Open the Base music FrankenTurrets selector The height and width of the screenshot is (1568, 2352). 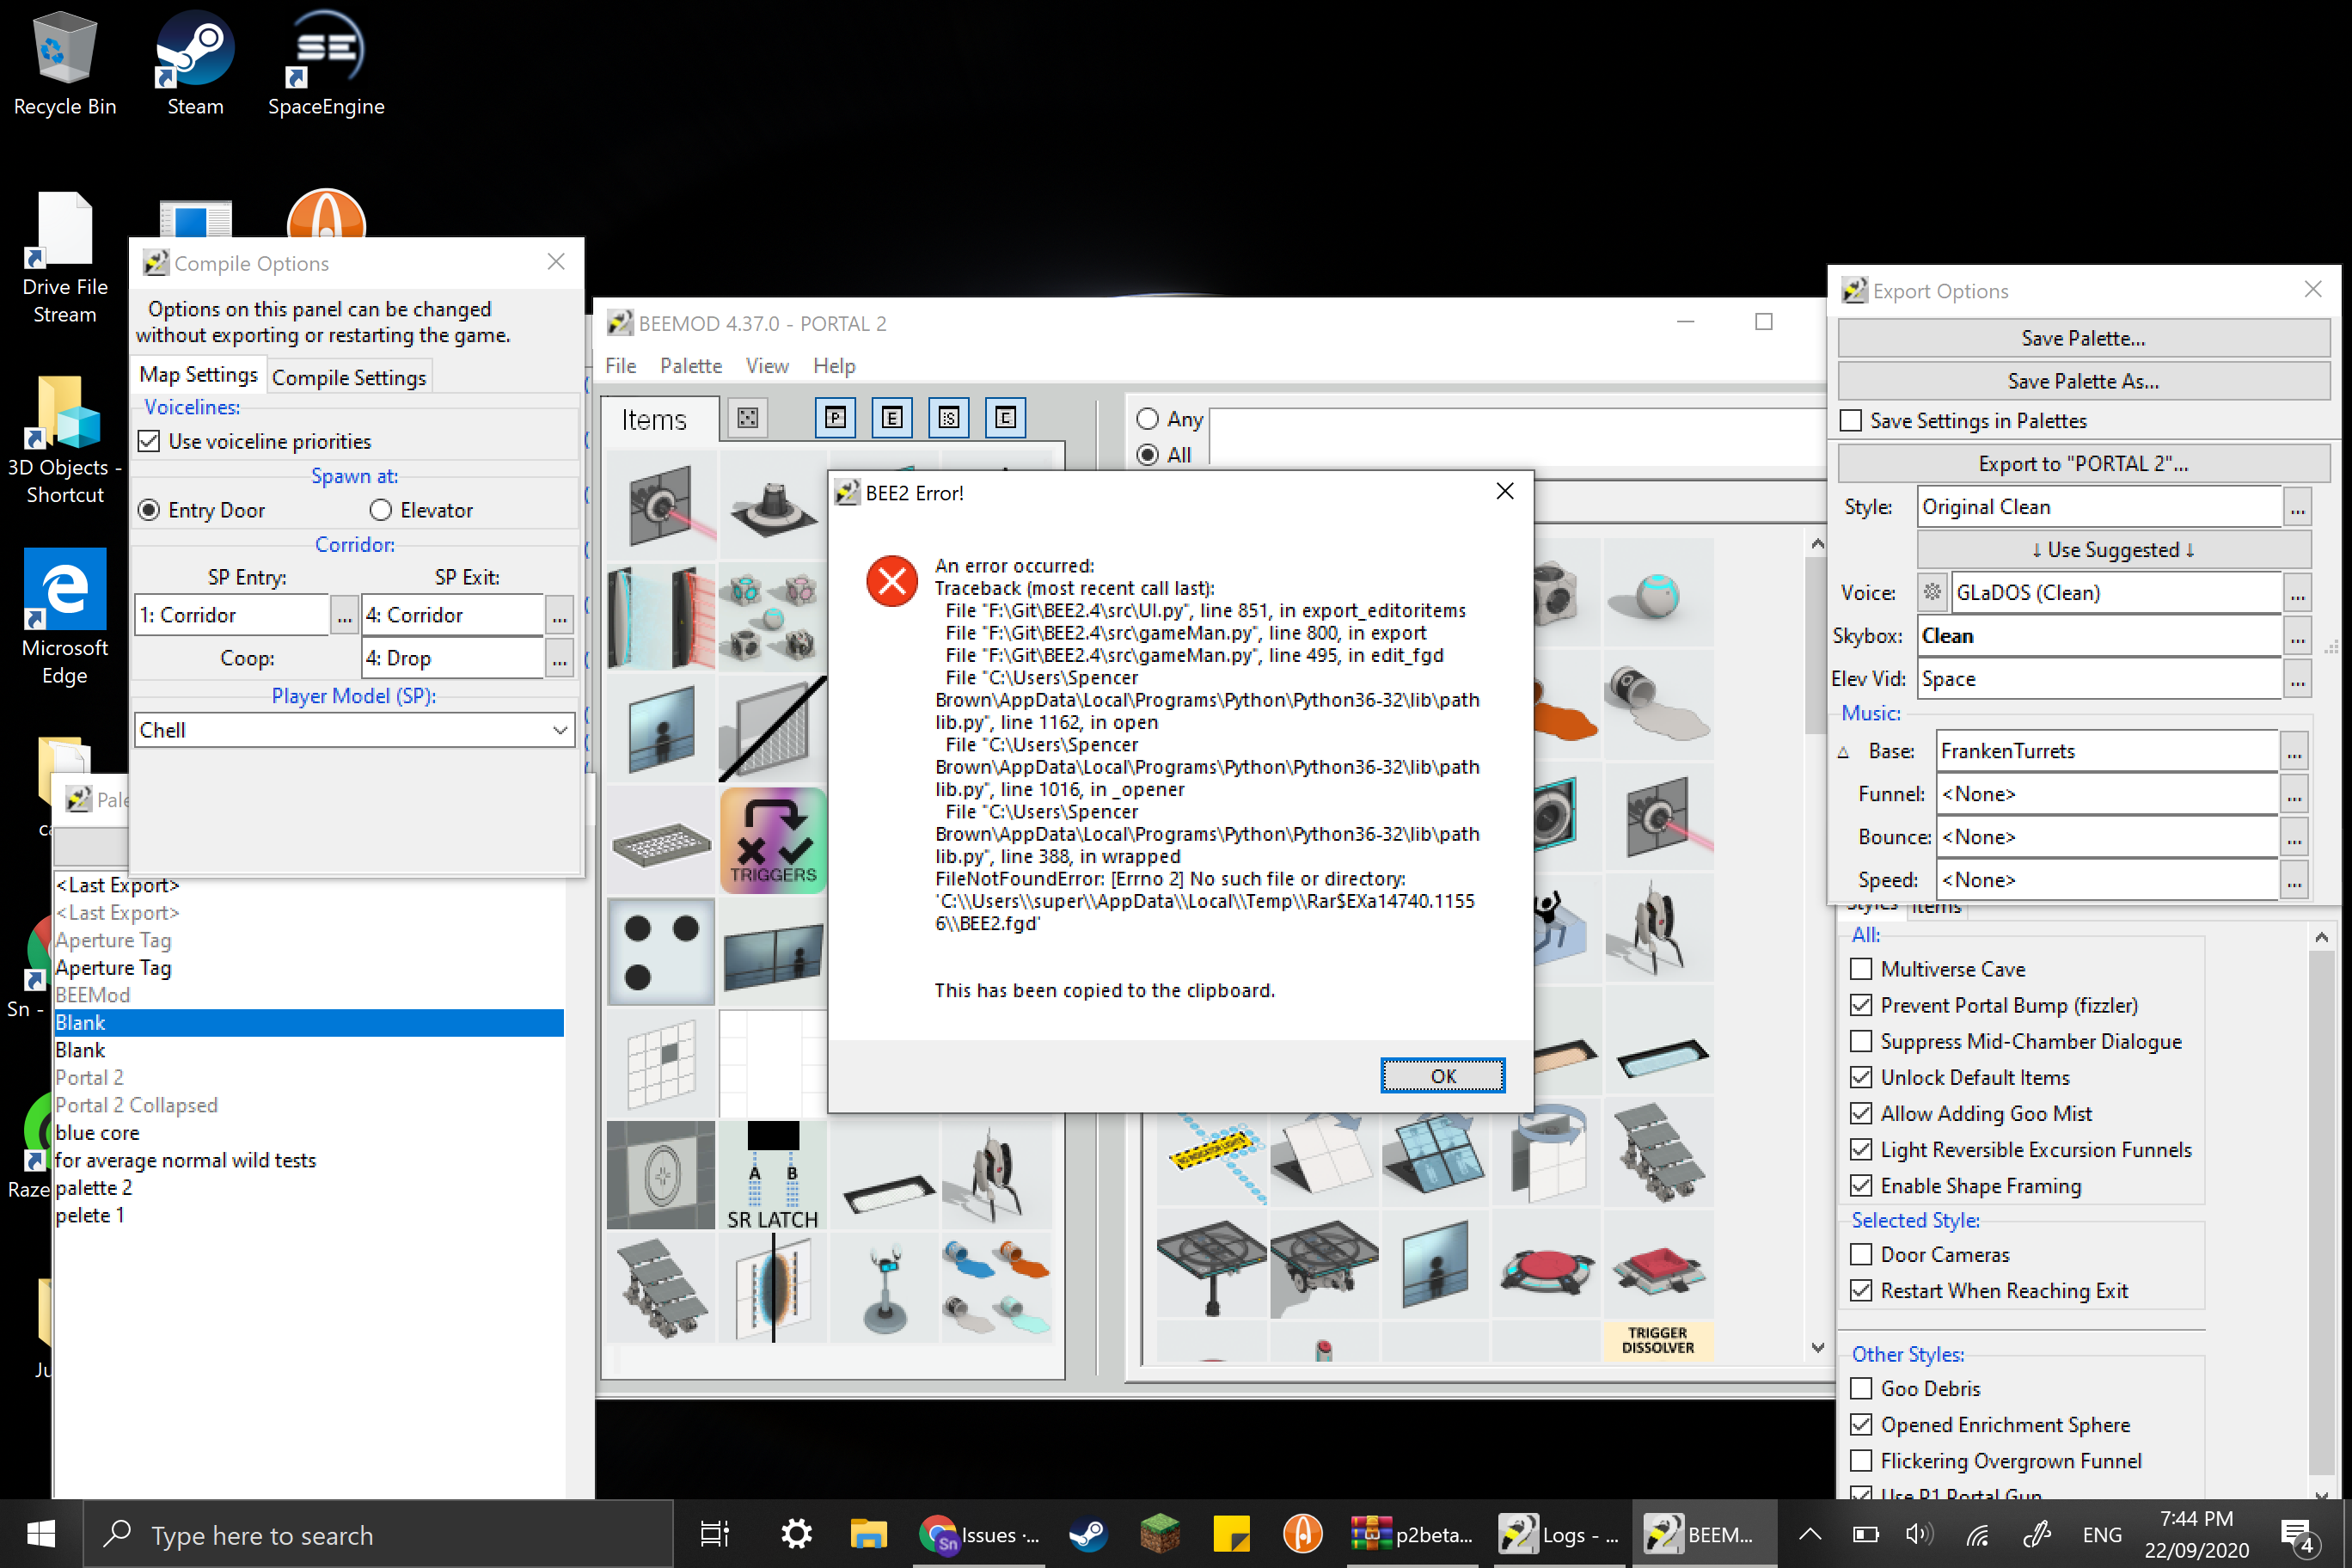click(x=2295, y=751)
